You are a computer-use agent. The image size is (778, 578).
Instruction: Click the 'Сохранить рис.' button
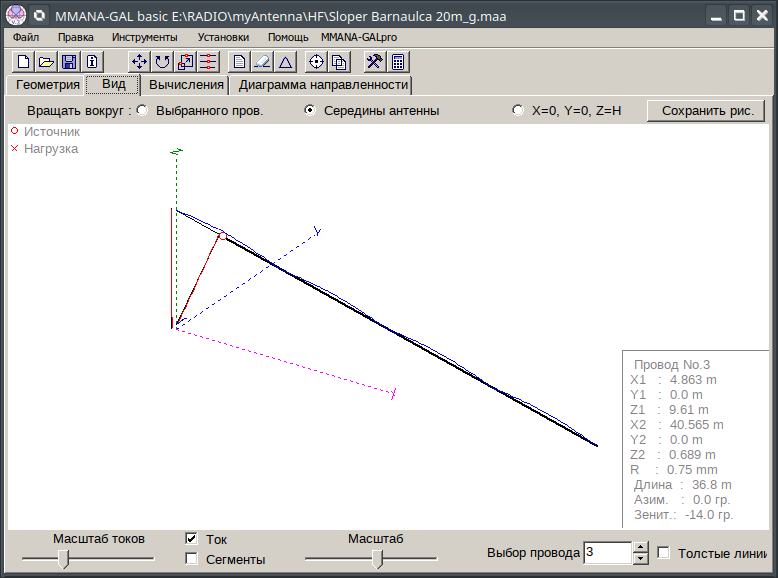pyautogui.click(x=707, y=111)
